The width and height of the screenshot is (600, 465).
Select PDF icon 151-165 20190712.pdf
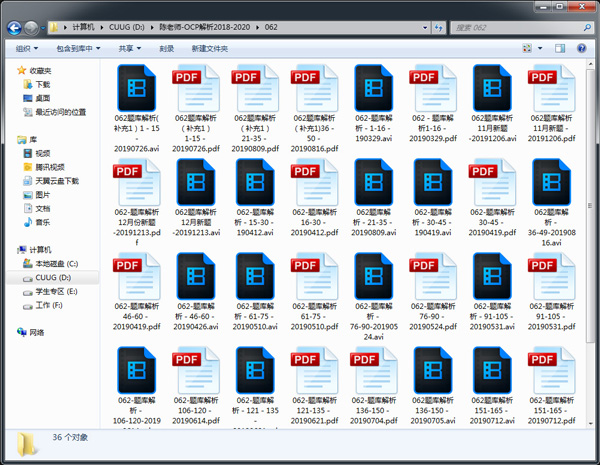[552, 370]
